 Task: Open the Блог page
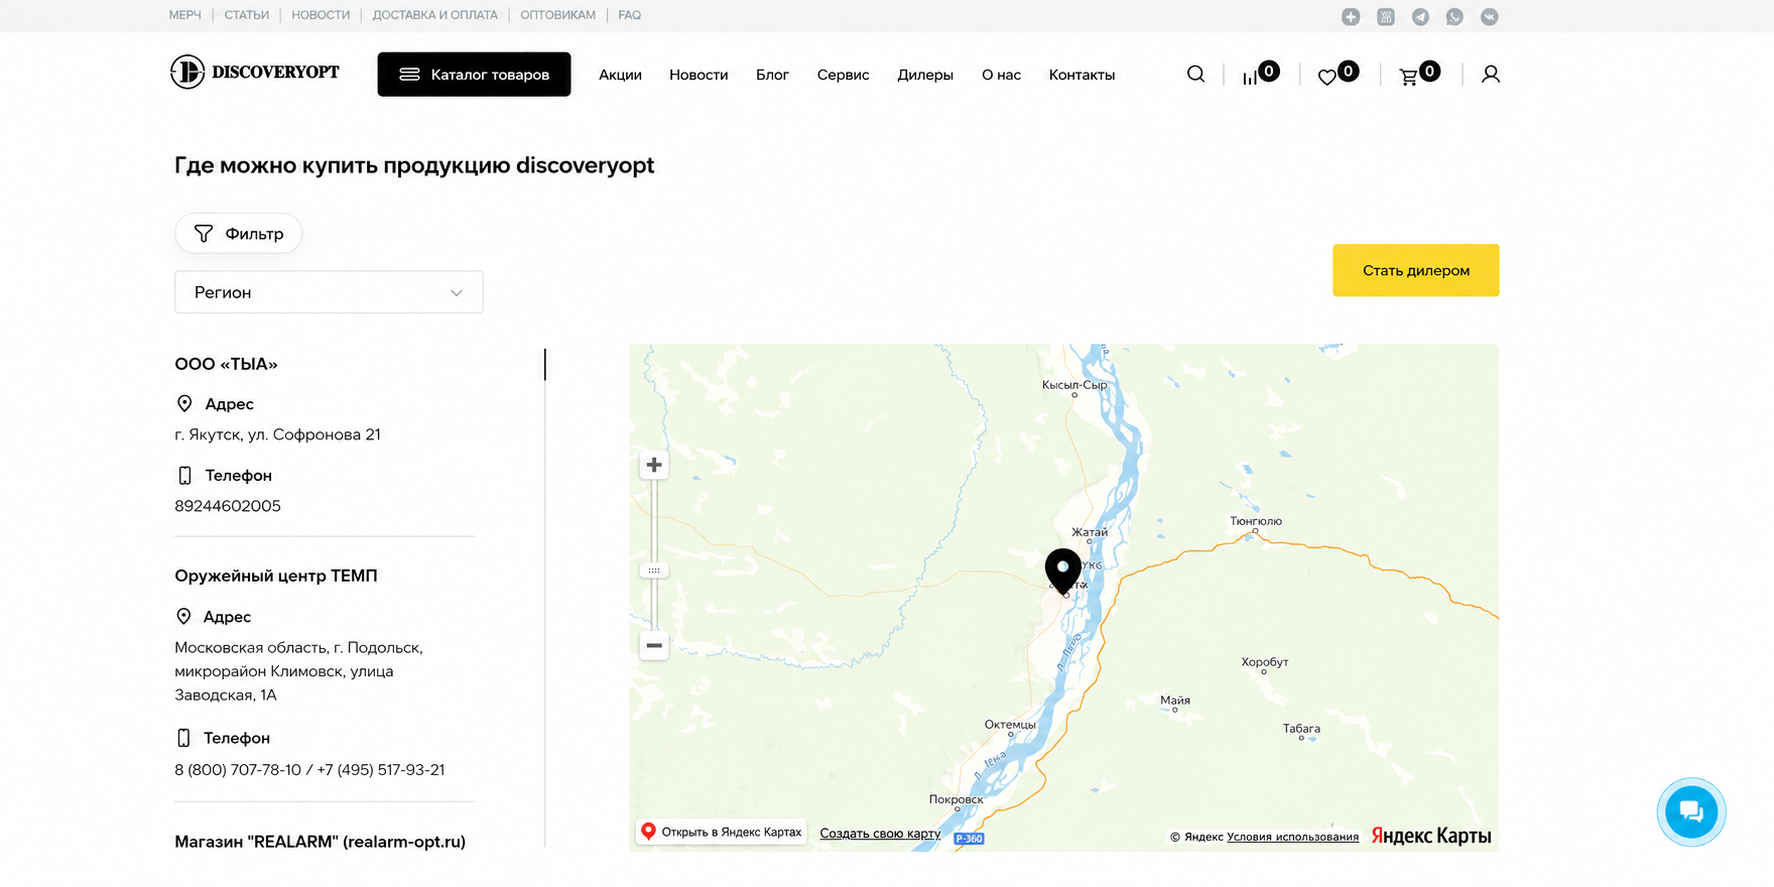click(x=772, y=75)
